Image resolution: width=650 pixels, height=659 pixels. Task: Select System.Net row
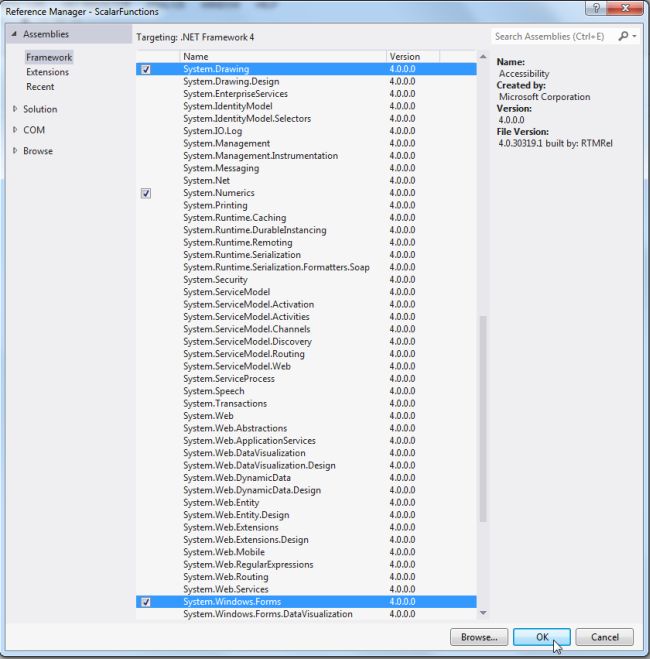(x=306, y=181)
